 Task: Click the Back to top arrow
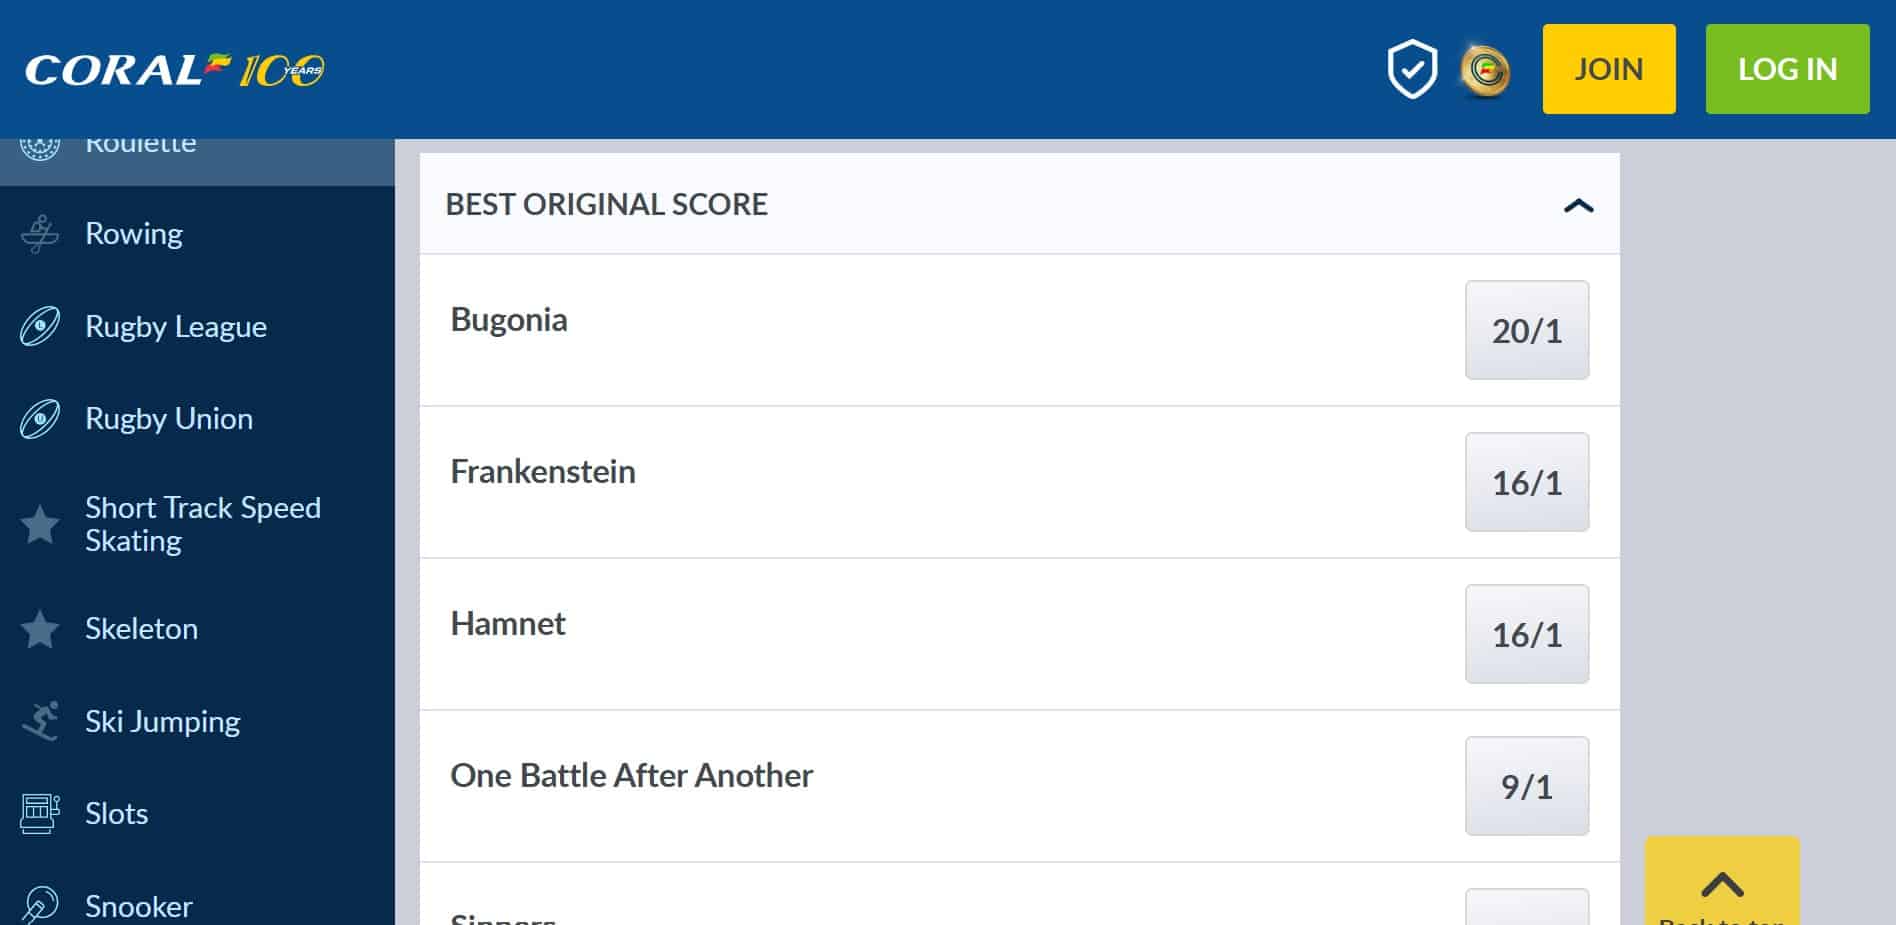[x=1722, y=884]
